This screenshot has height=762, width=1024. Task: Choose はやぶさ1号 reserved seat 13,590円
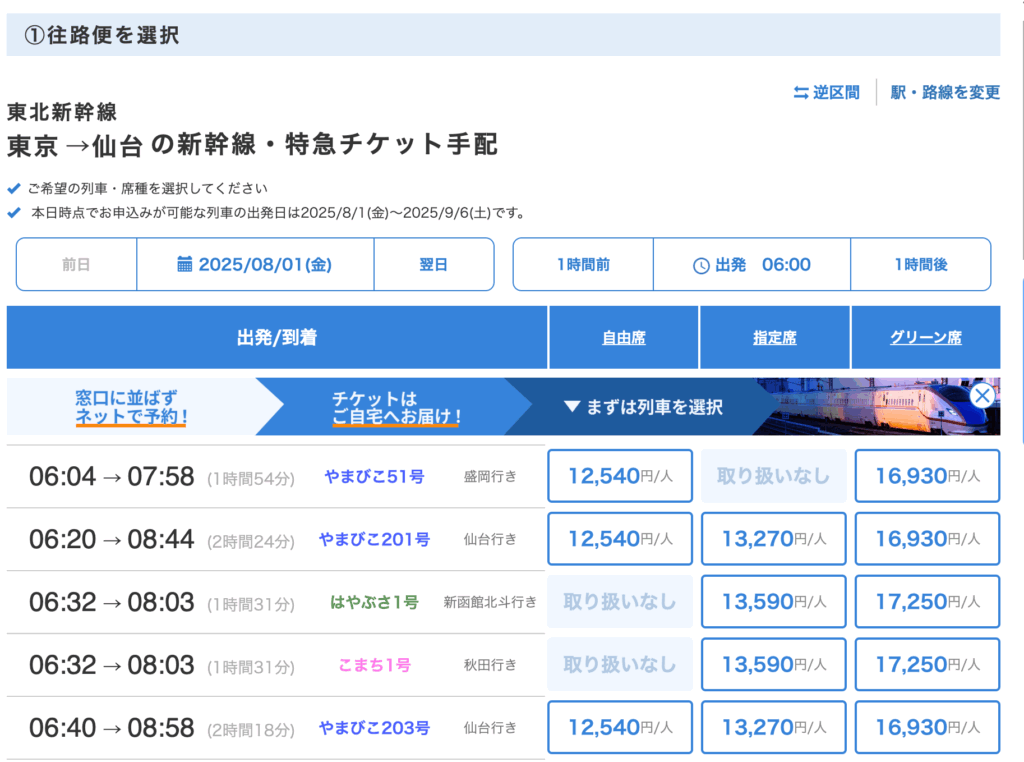tap(774, 602)
